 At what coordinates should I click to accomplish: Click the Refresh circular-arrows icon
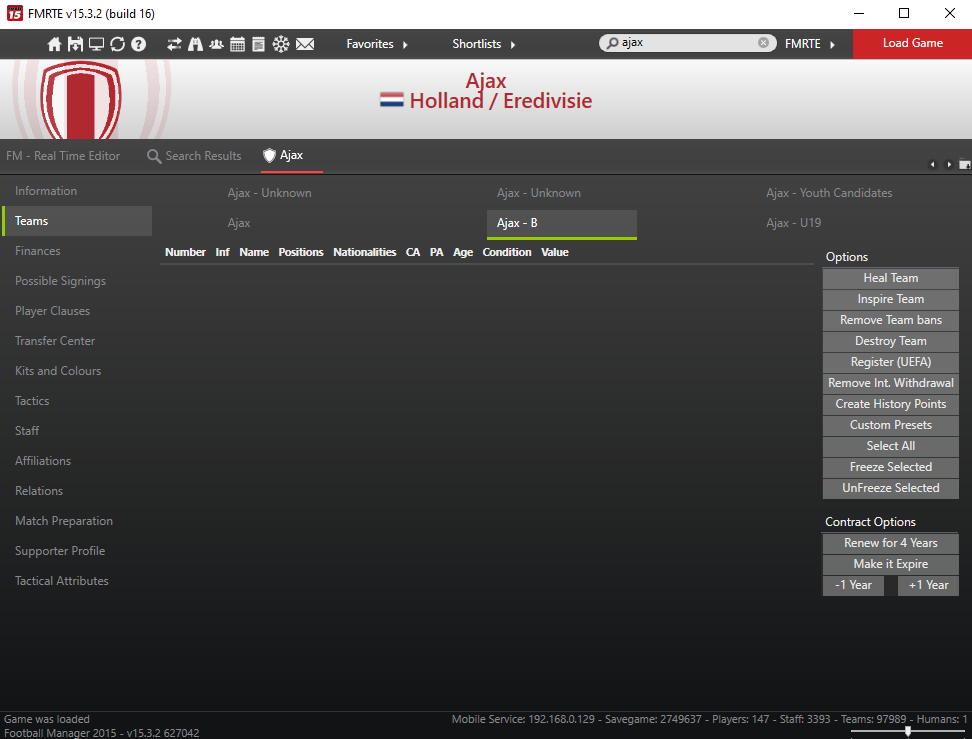coord(117,44)
